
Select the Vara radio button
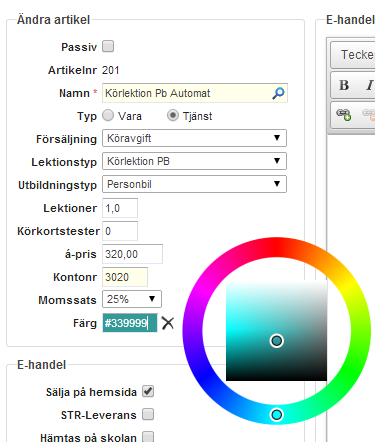pyautogui.click(x=108, y=116)
